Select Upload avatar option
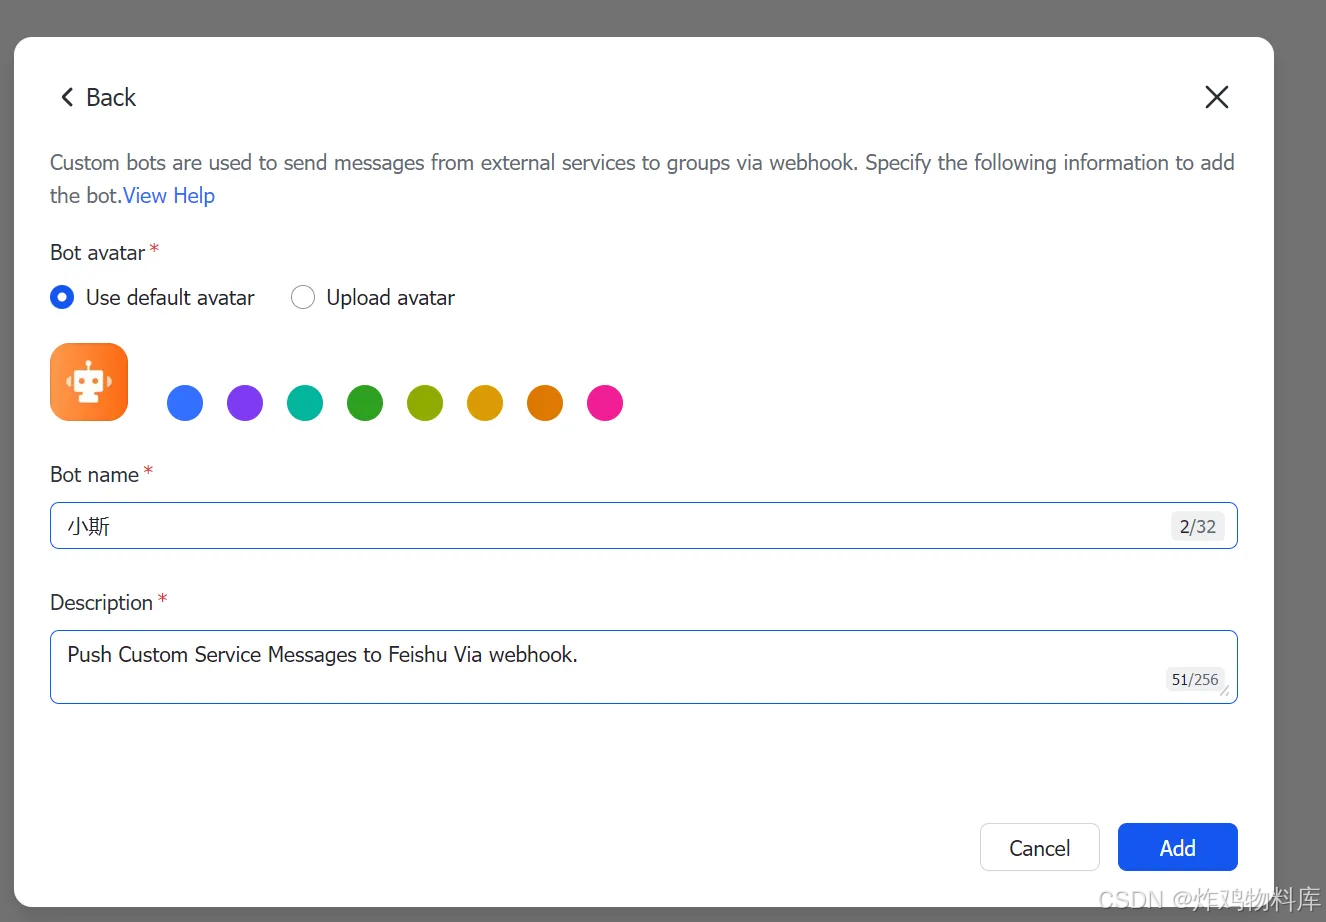Viewport: 1326px width, 922px height. click(373, 297)
